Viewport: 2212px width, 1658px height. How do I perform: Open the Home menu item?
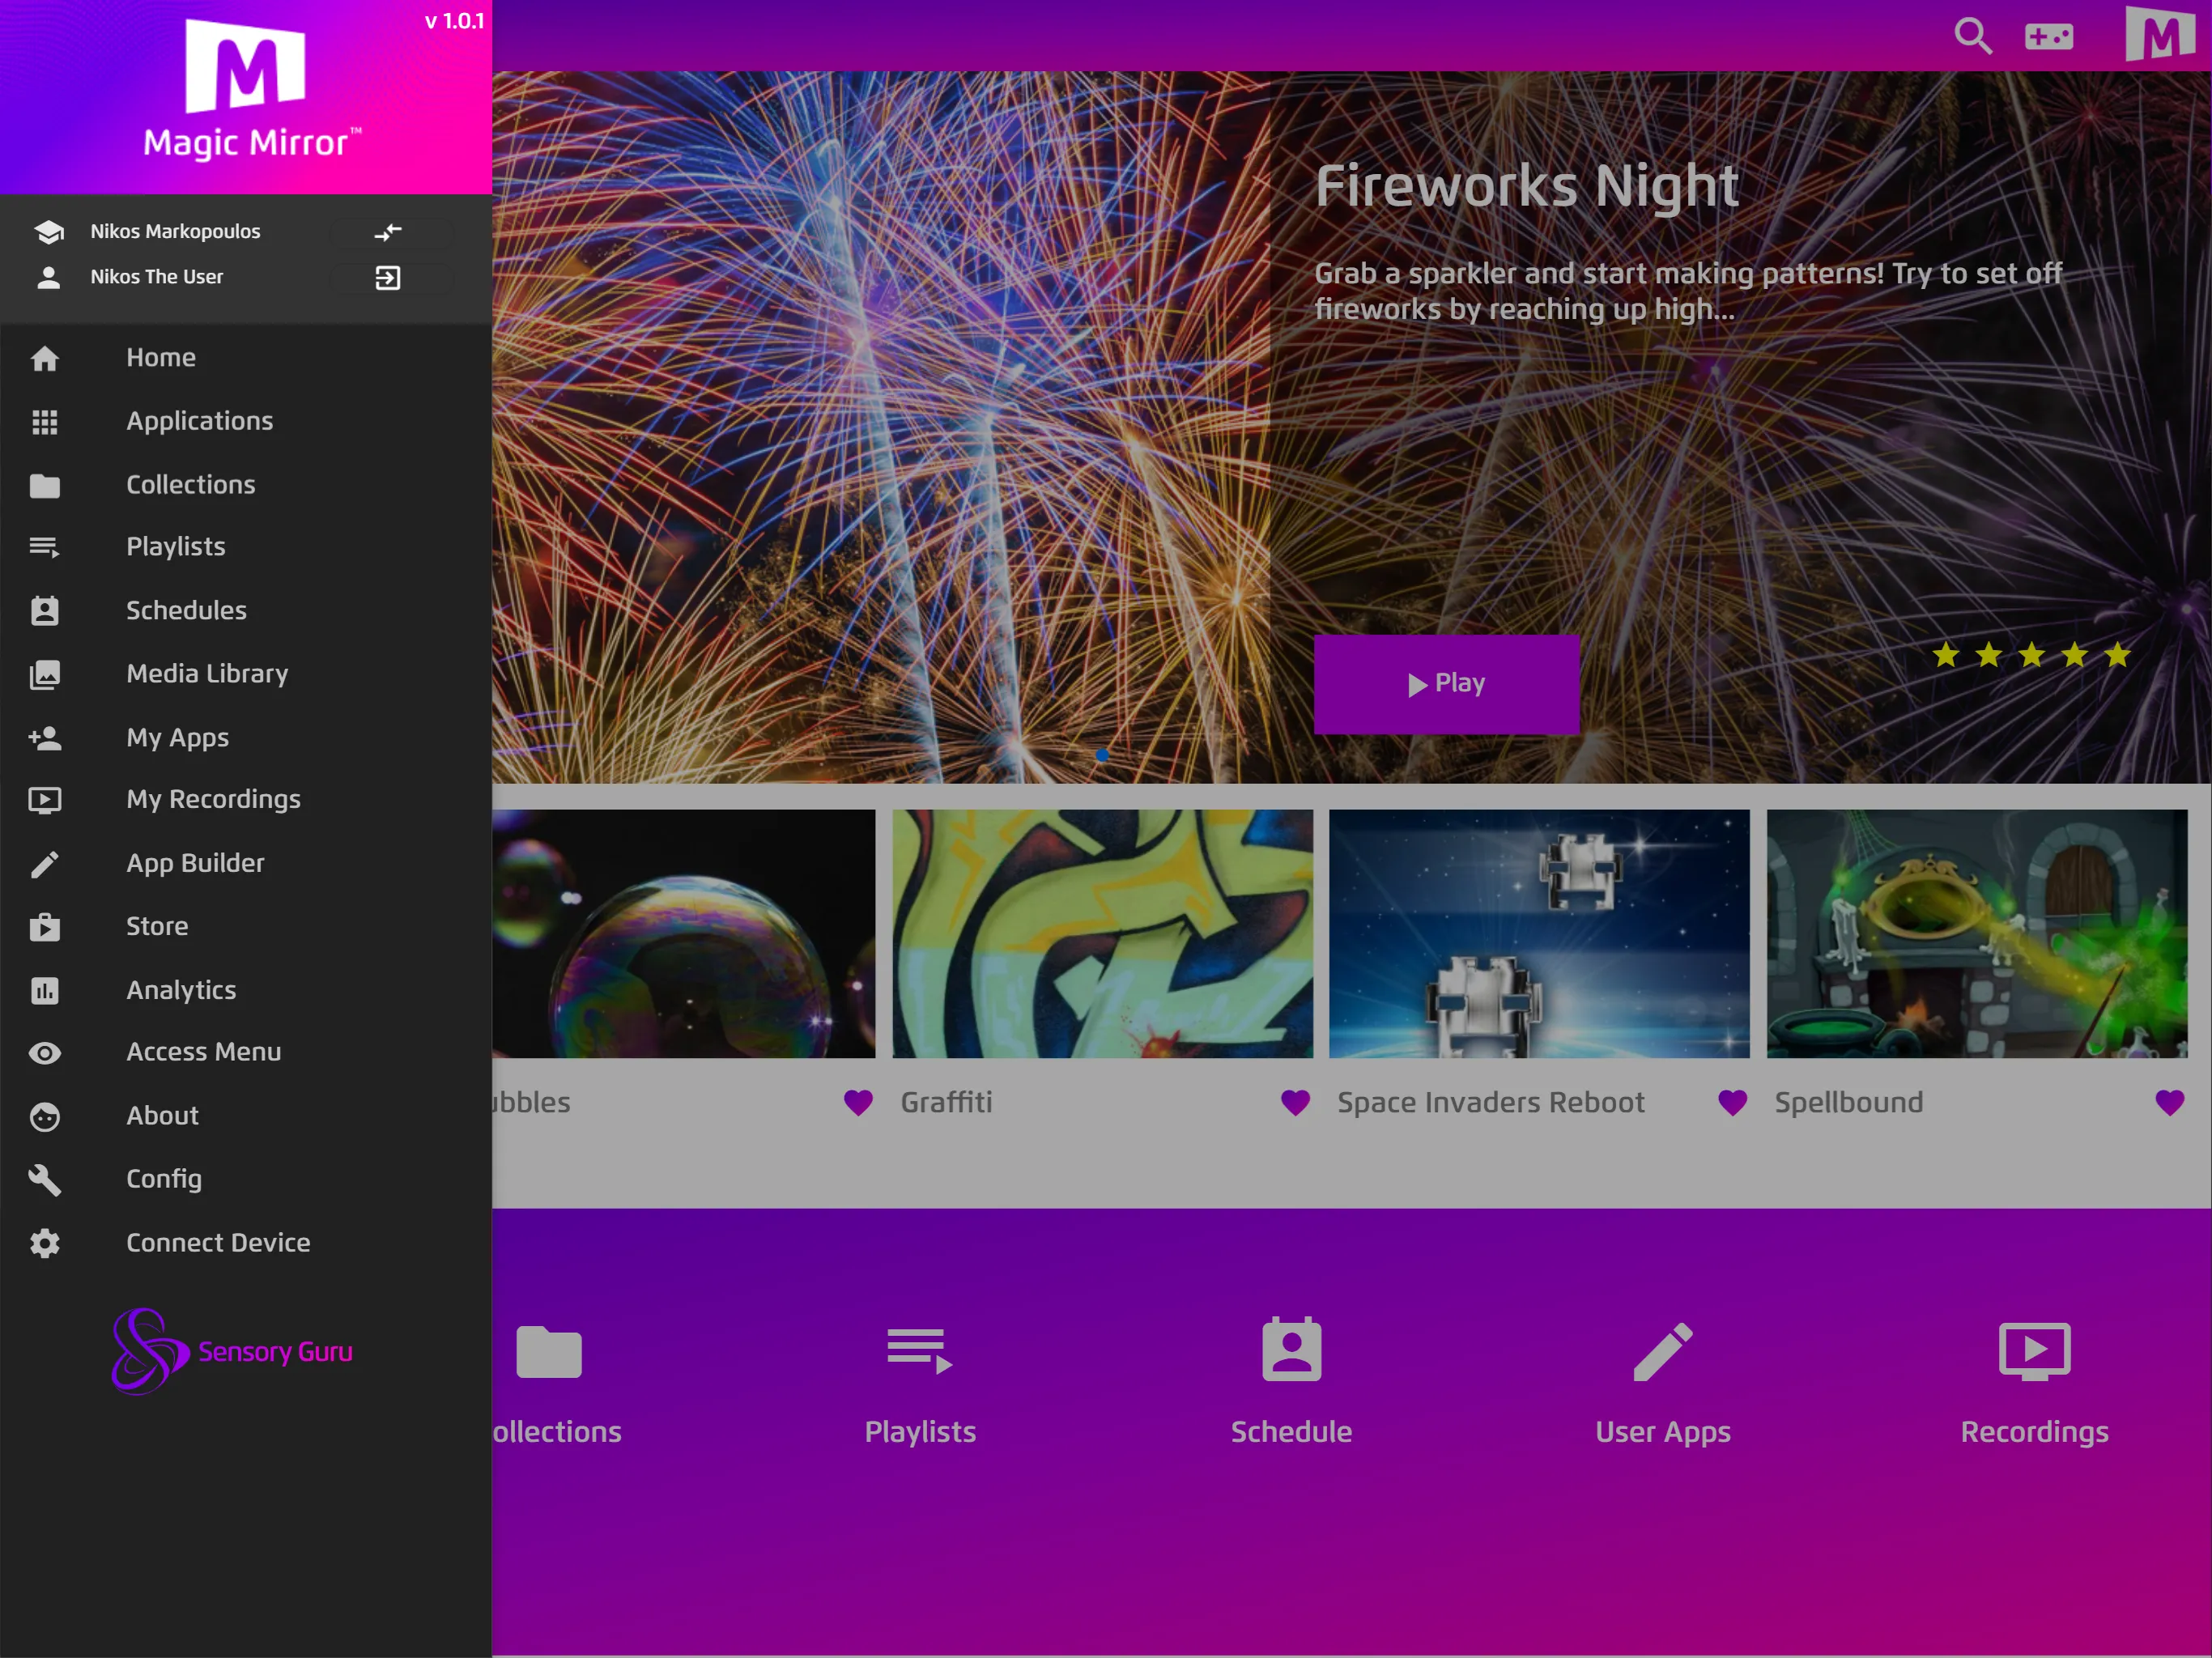coord(160,355)
